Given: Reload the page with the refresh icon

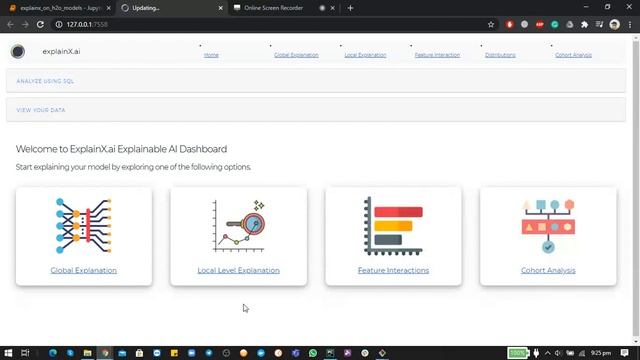Looking at the screenshot, I should point(40,24).
